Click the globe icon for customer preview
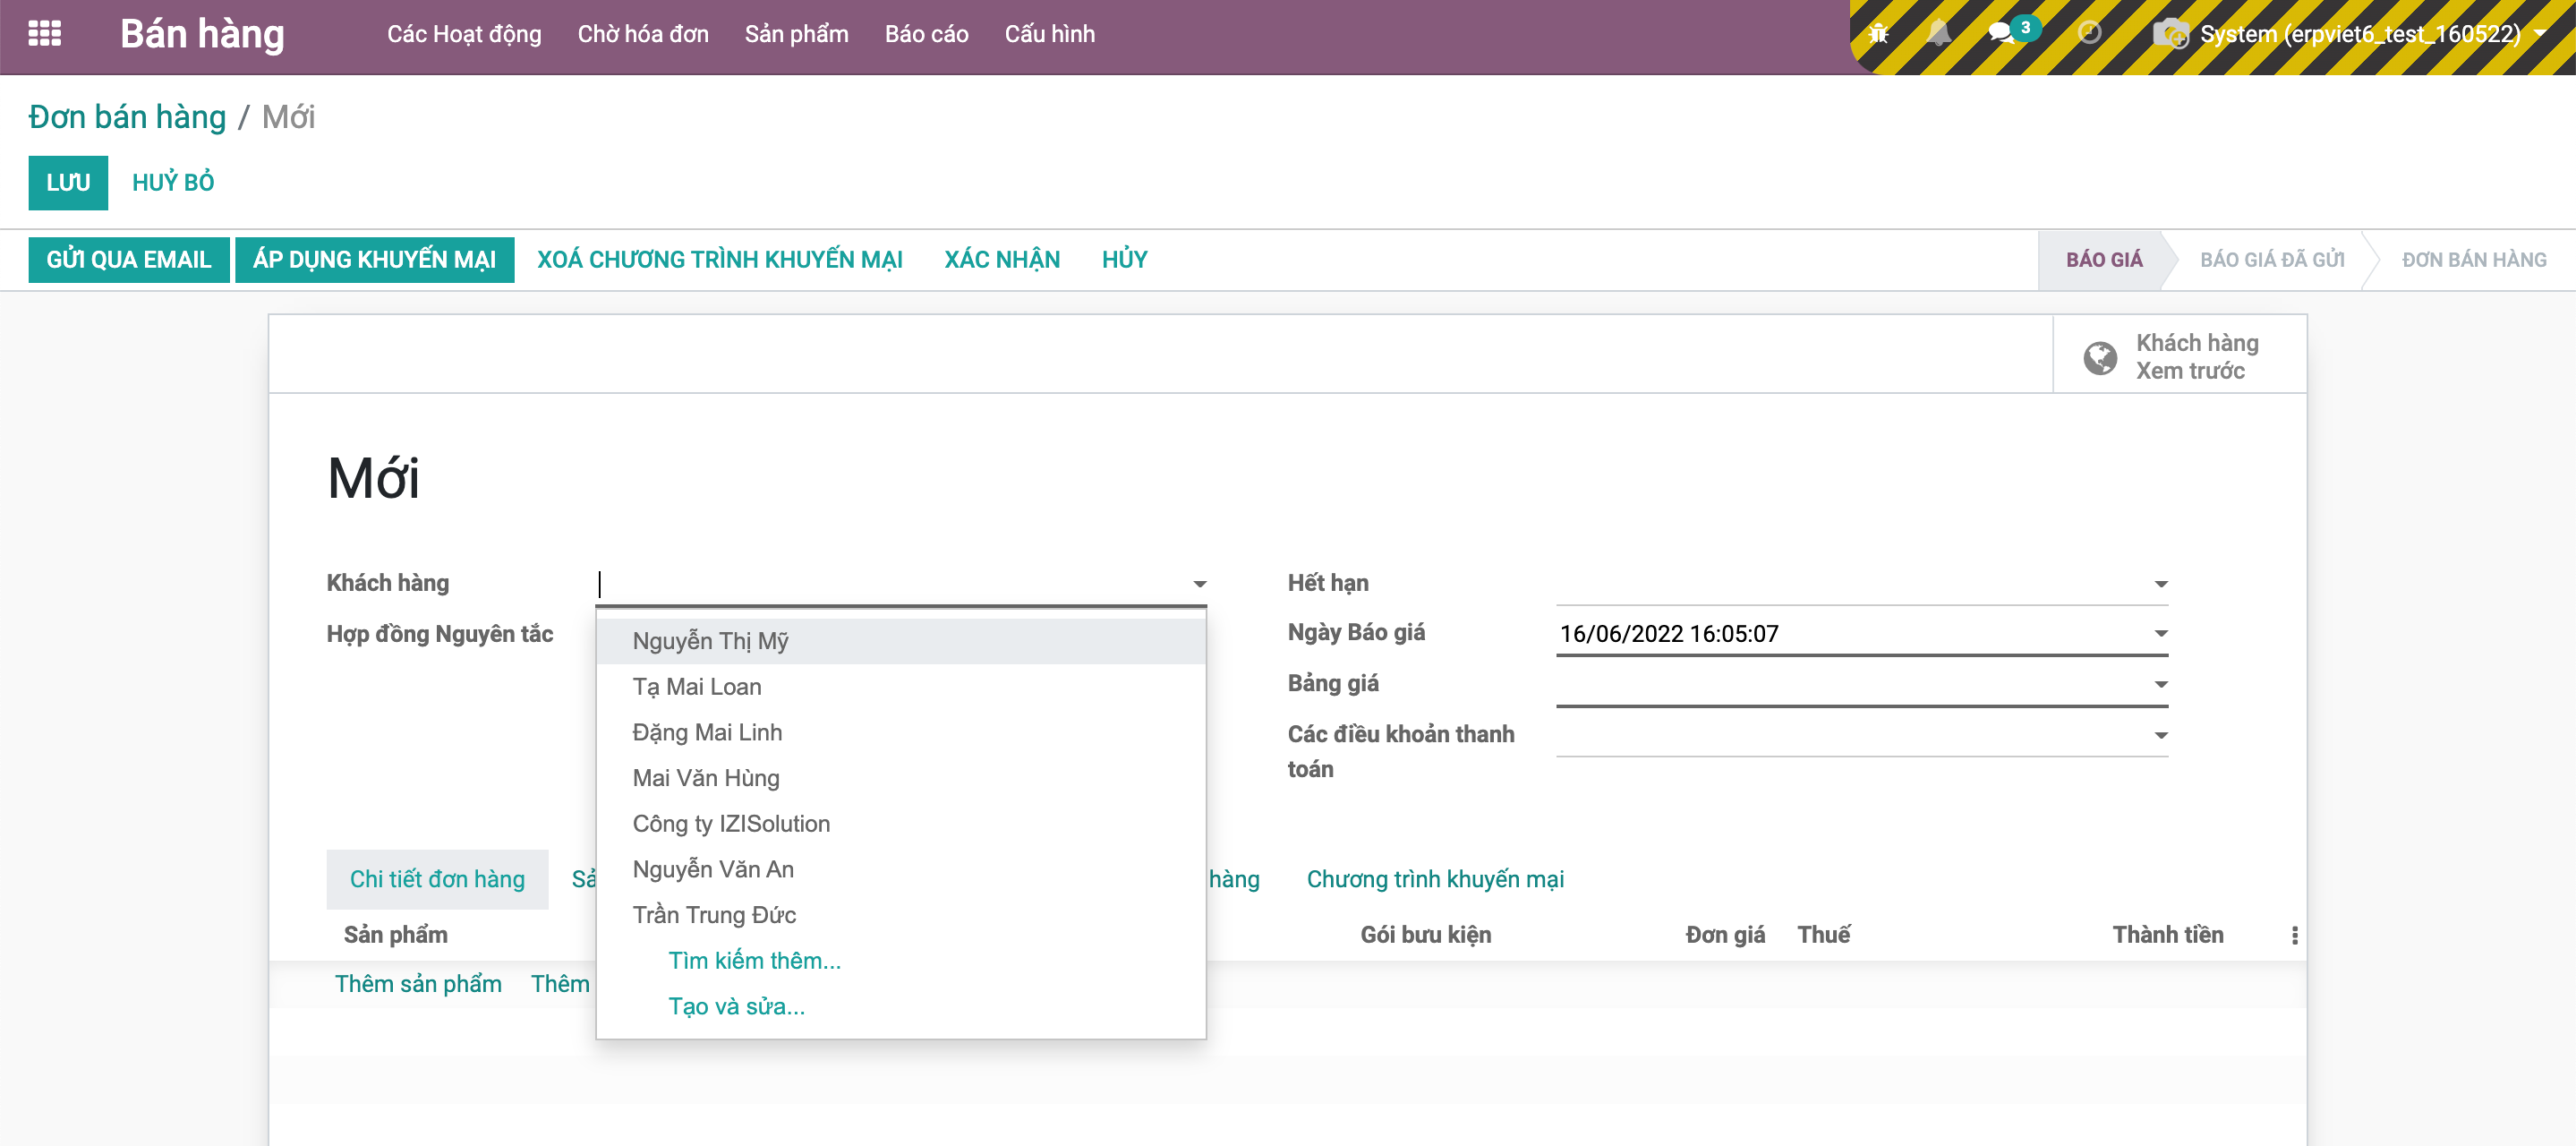Screen dimensions: 2576x1146 (x=2100, y=357)
